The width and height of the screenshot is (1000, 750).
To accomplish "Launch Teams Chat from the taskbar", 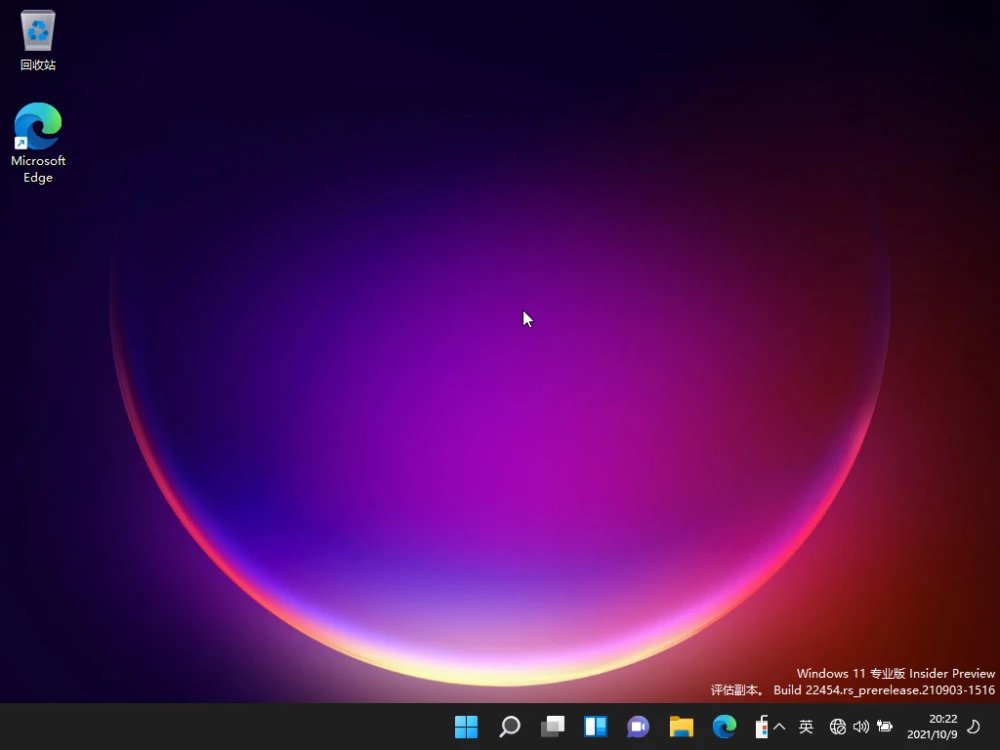I will point(638,727).
